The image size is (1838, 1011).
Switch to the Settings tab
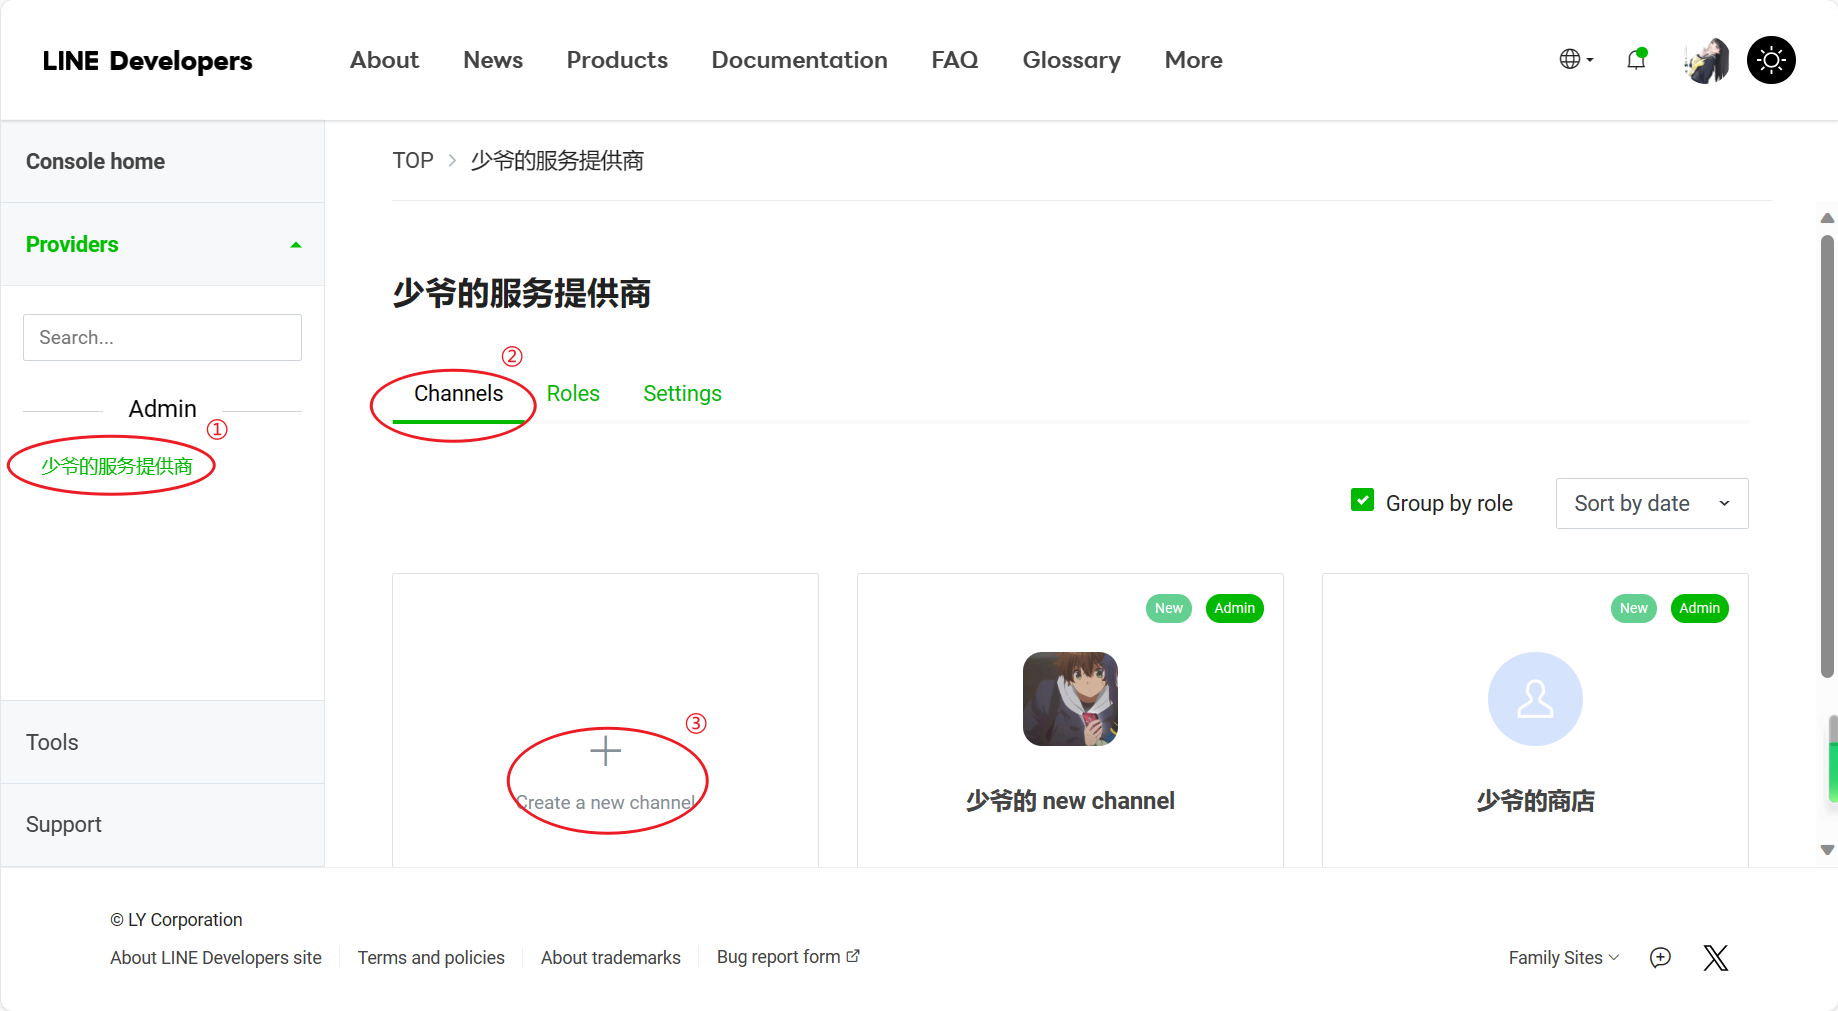point(682,394)
